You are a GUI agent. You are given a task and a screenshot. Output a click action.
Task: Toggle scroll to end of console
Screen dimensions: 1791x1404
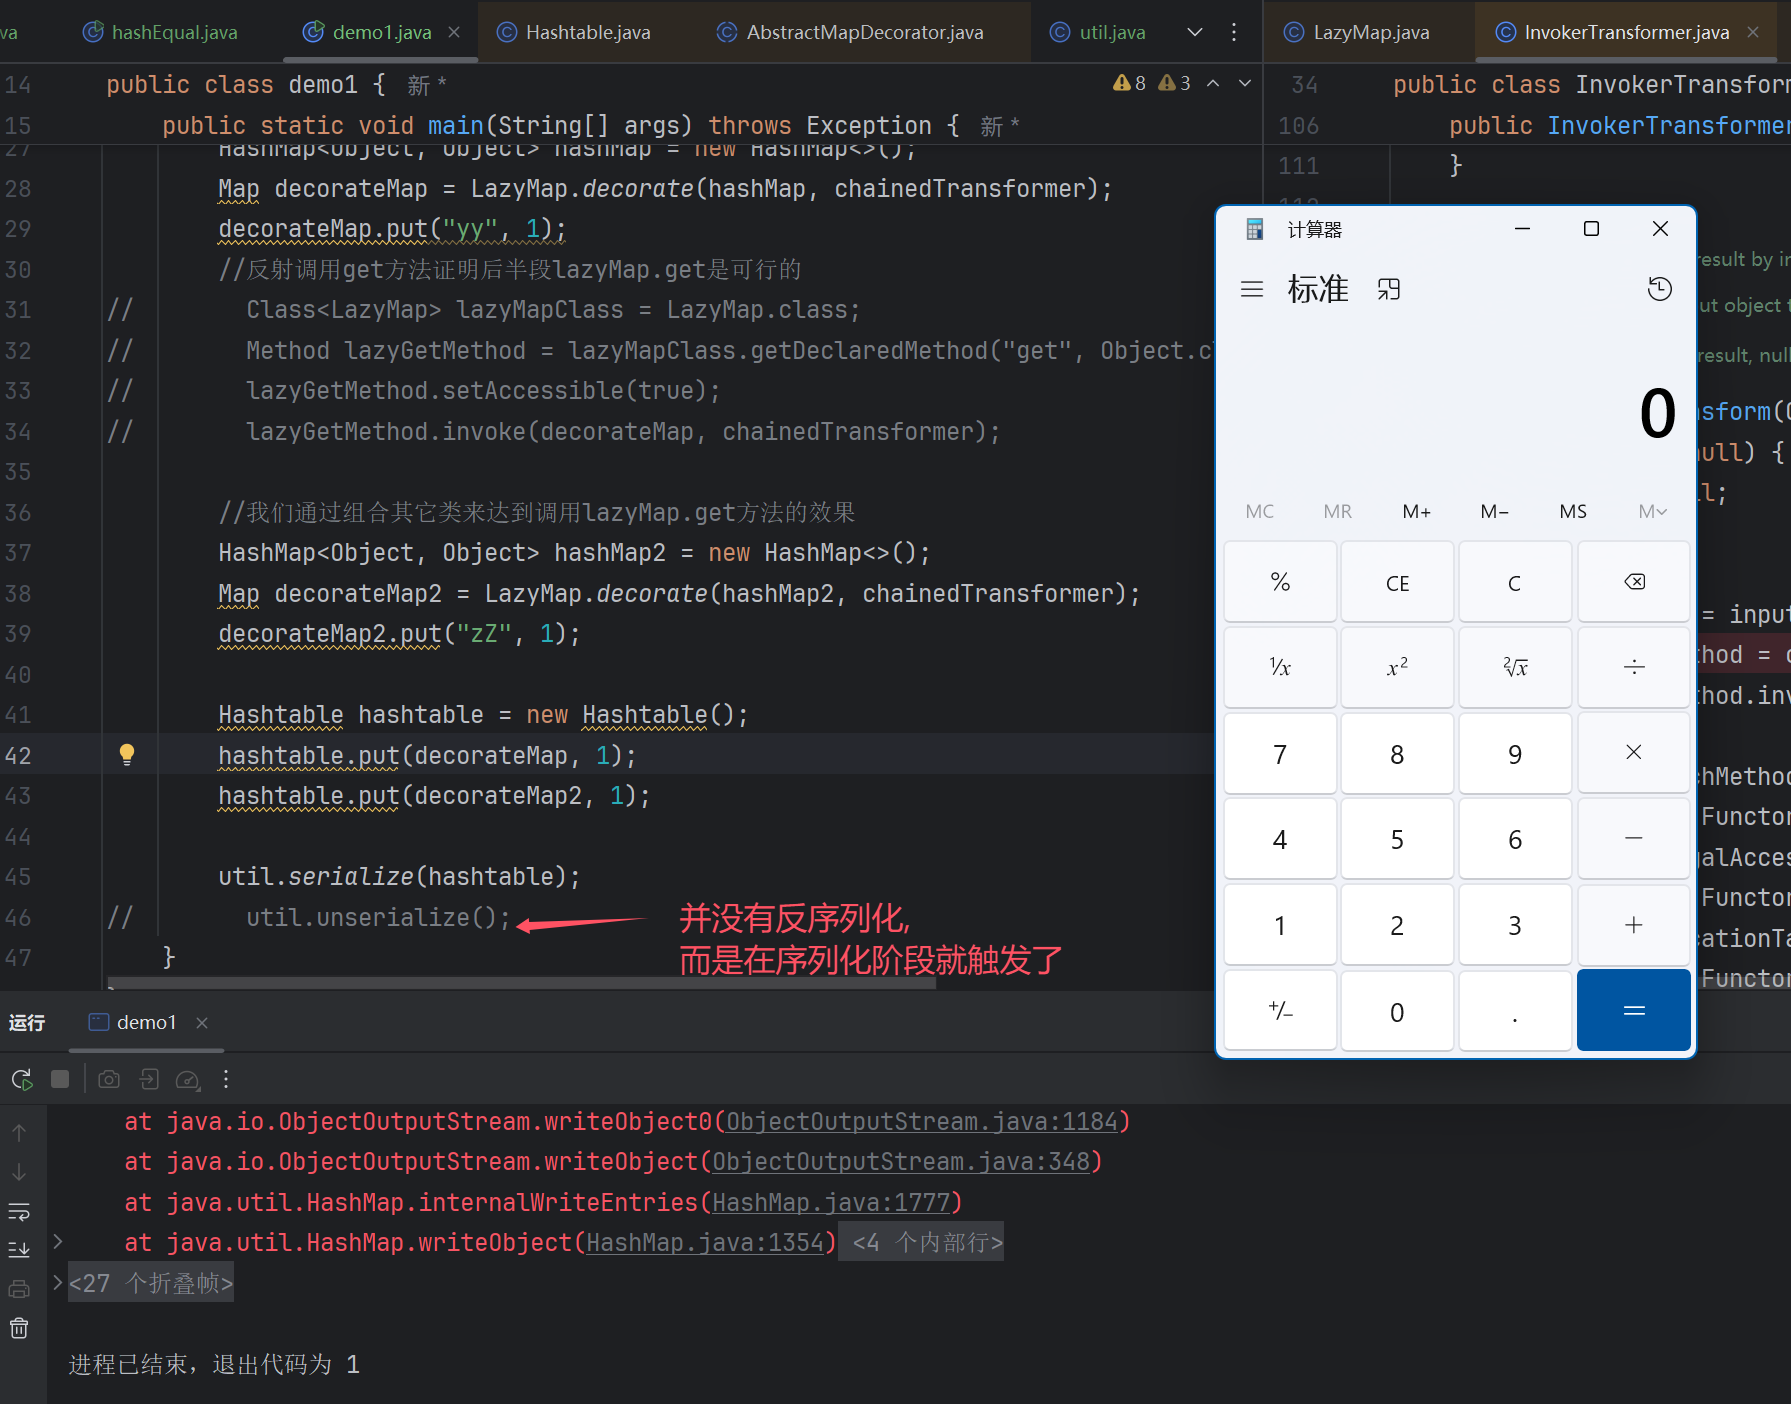[x=19, y=1250]
